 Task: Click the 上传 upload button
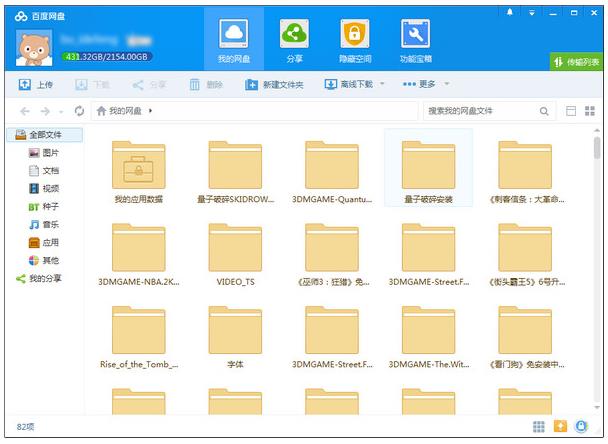click(x=36, y=84)
